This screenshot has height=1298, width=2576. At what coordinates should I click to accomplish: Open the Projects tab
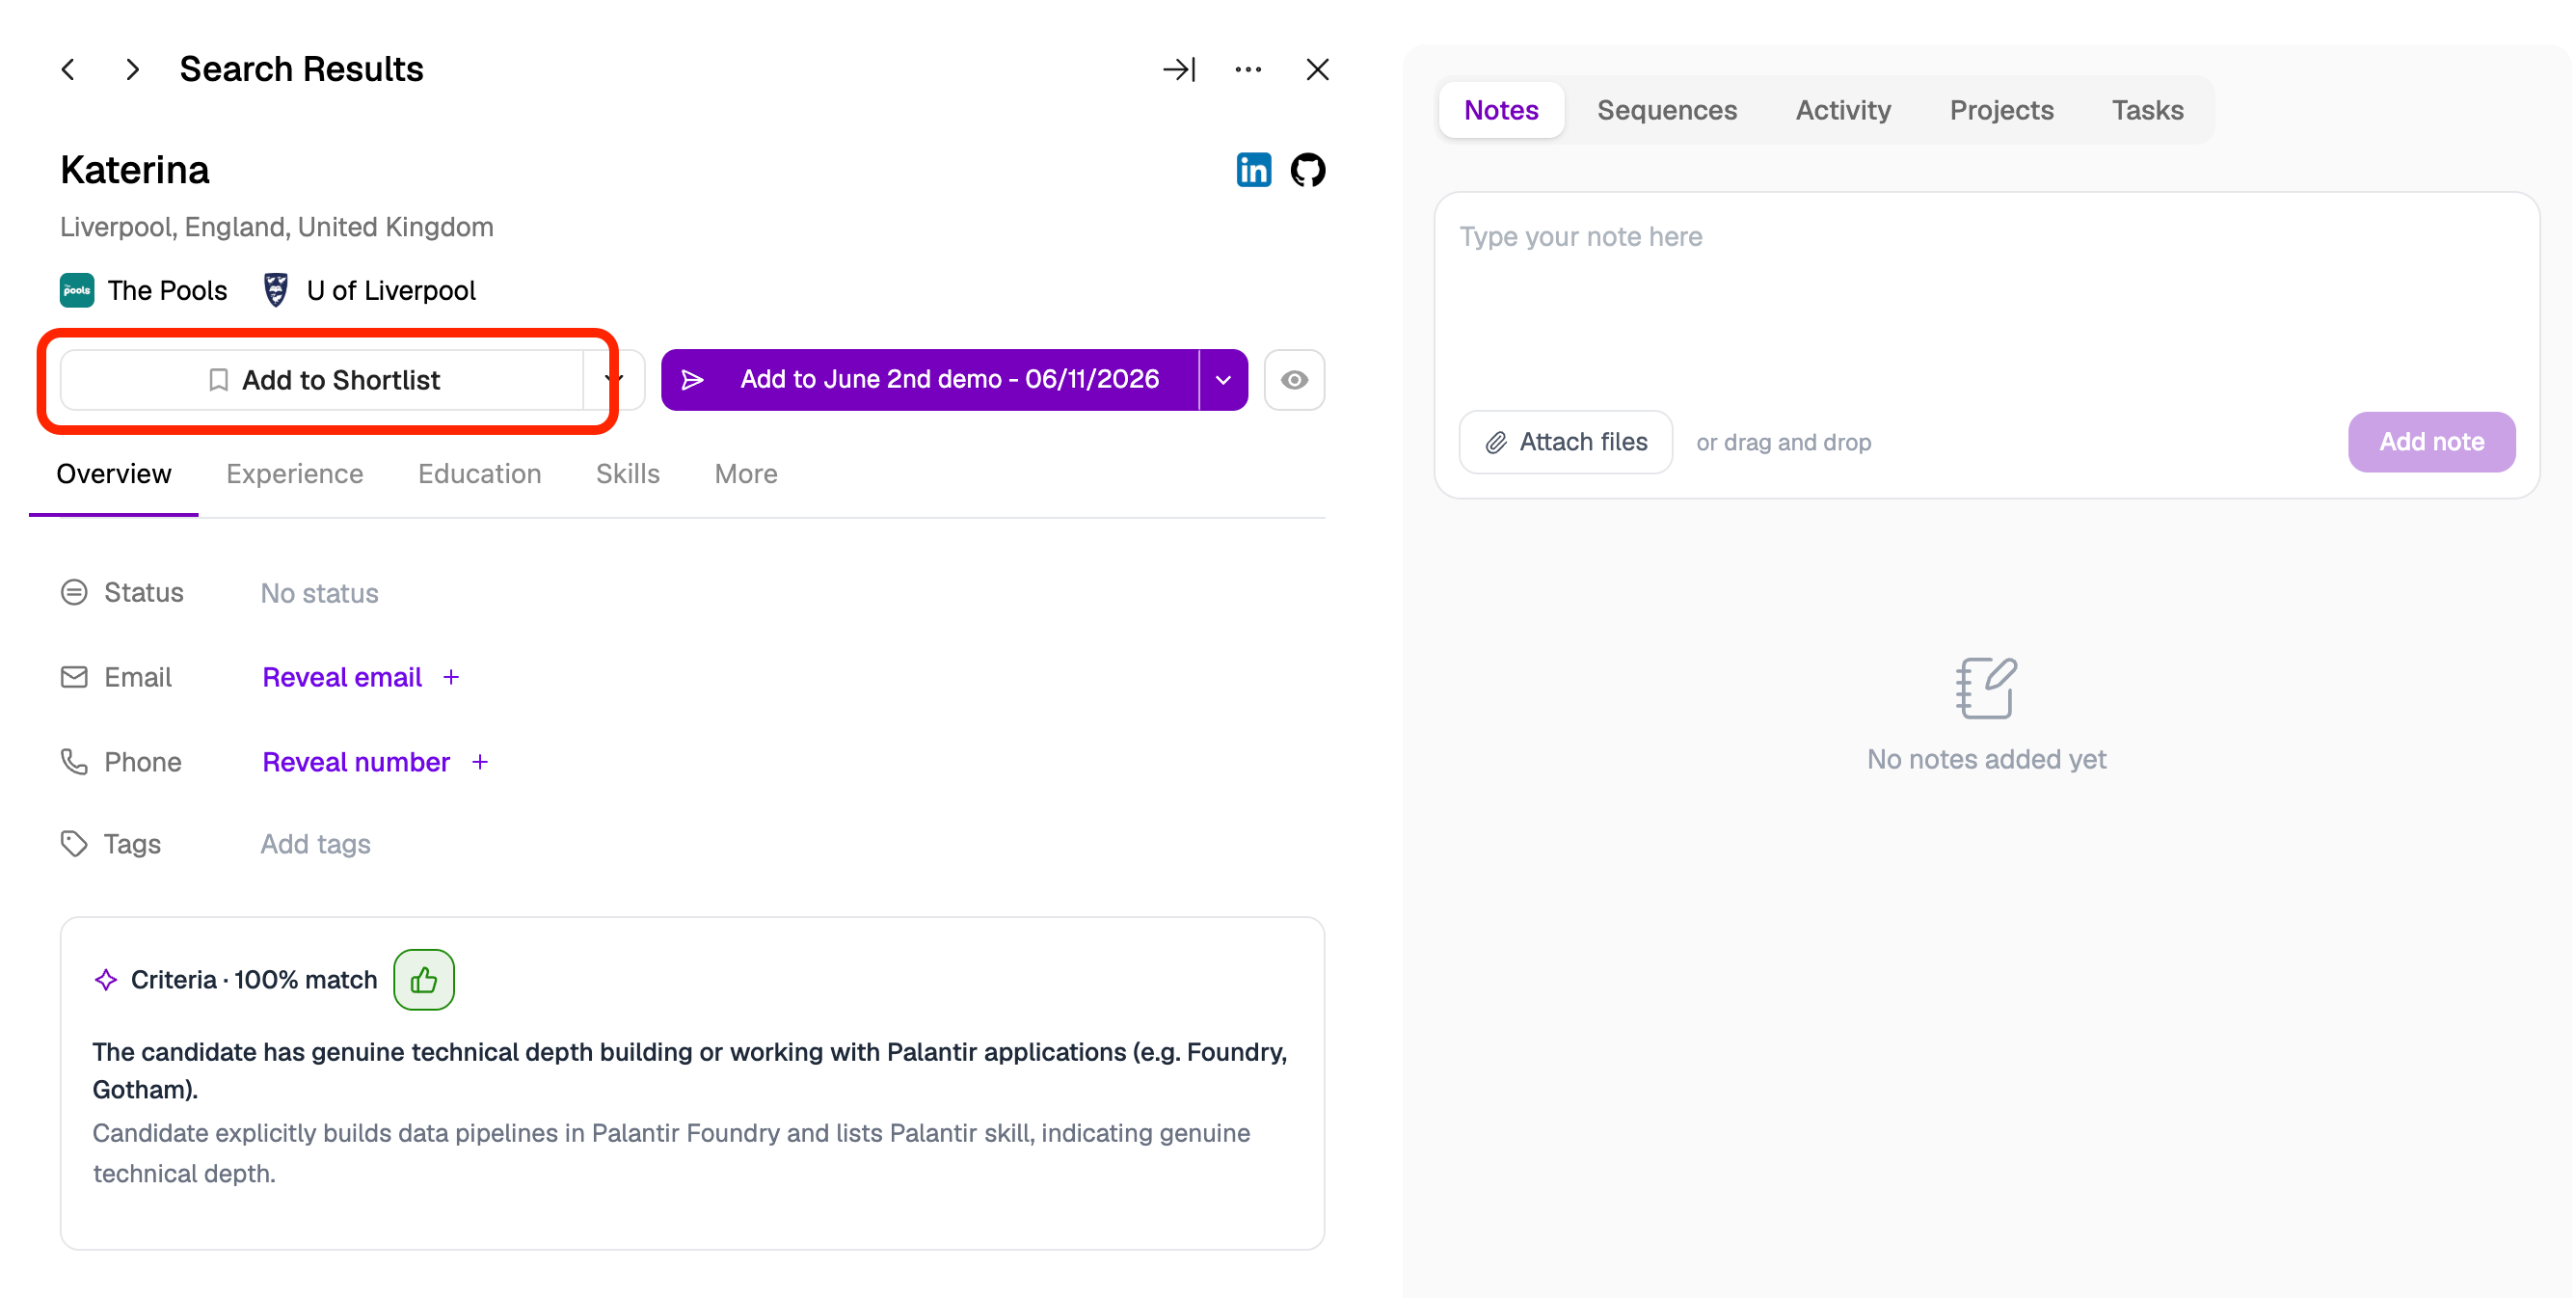click(2001, 110)
